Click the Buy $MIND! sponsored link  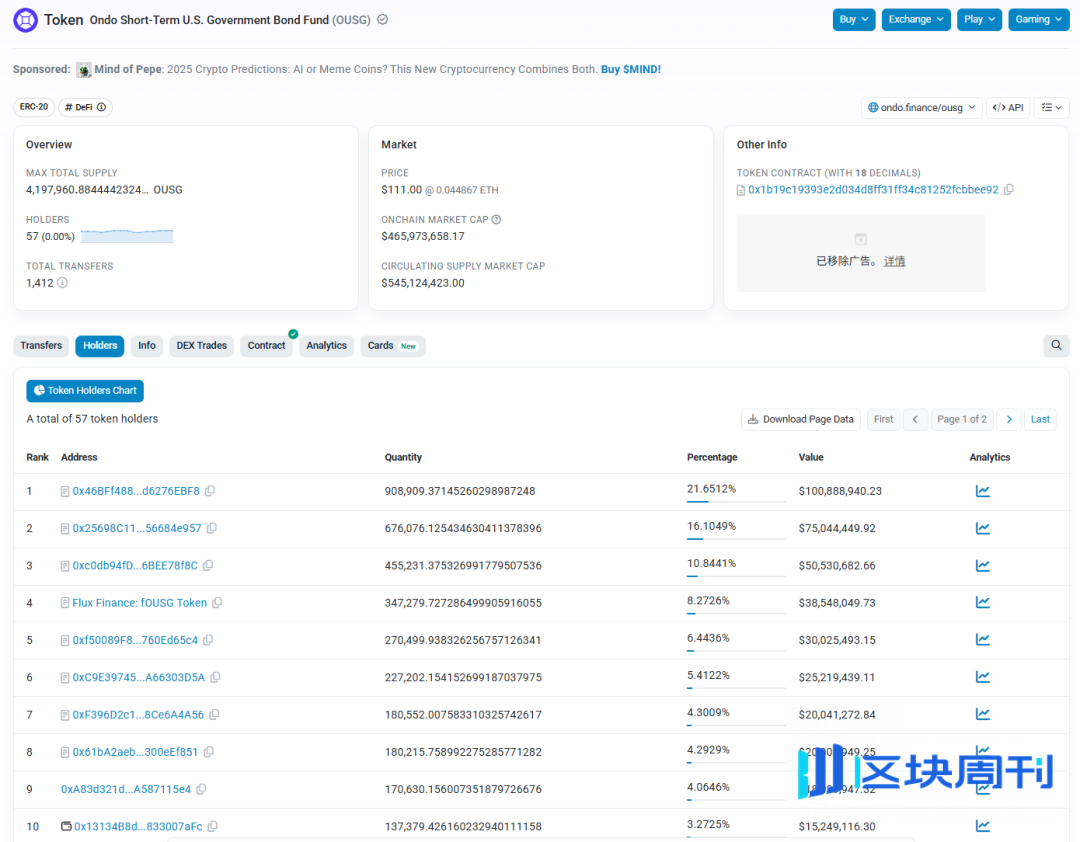[x=631, y=69]
